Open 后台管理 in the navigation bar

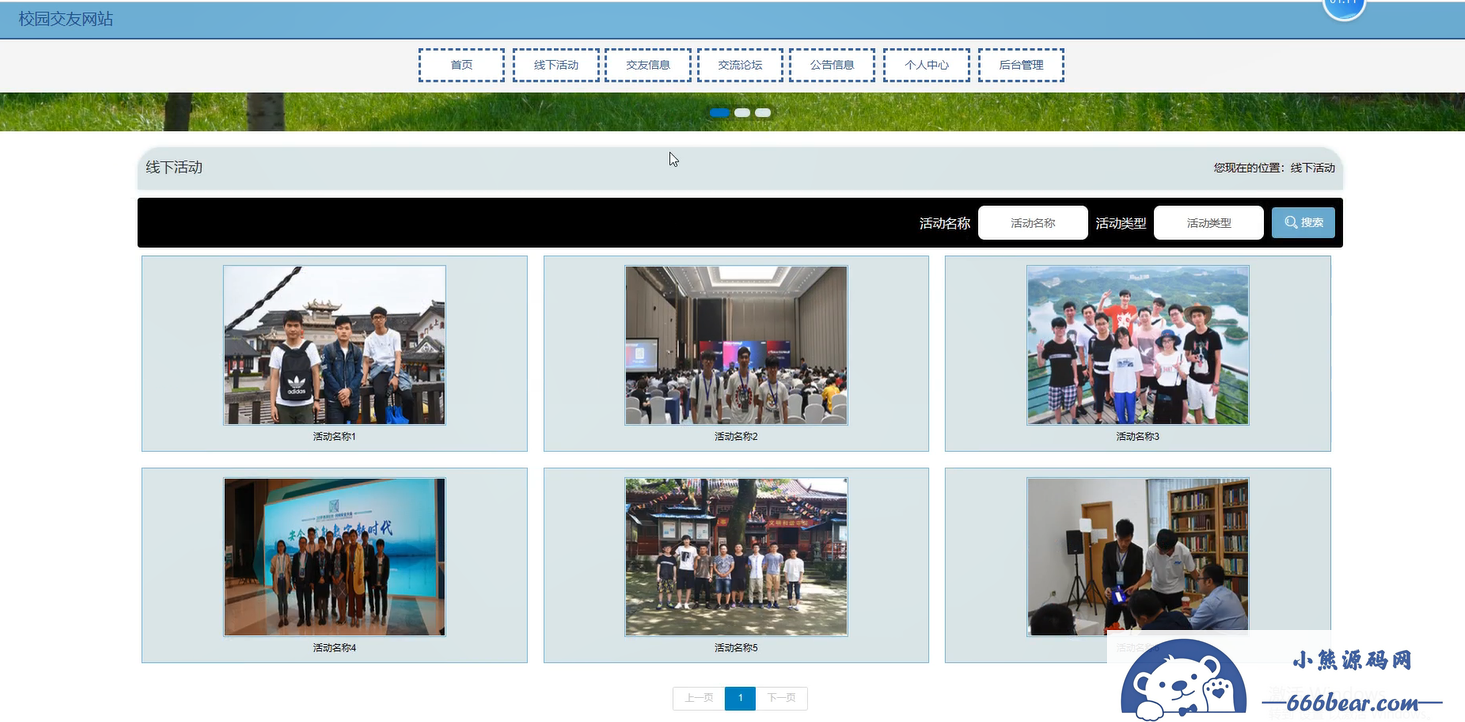(x=1021, y=65)
